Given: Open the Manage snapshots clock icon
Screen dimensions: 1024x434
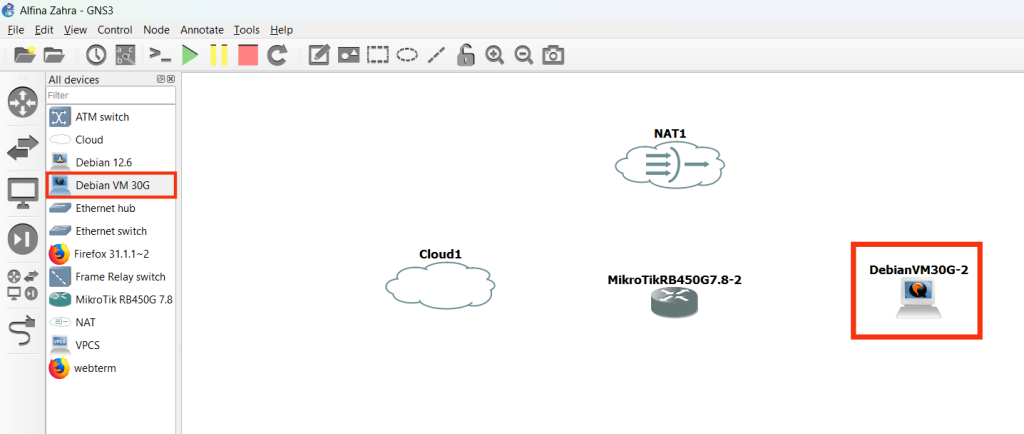Looking at the screenshot, I should click(96, 55).
